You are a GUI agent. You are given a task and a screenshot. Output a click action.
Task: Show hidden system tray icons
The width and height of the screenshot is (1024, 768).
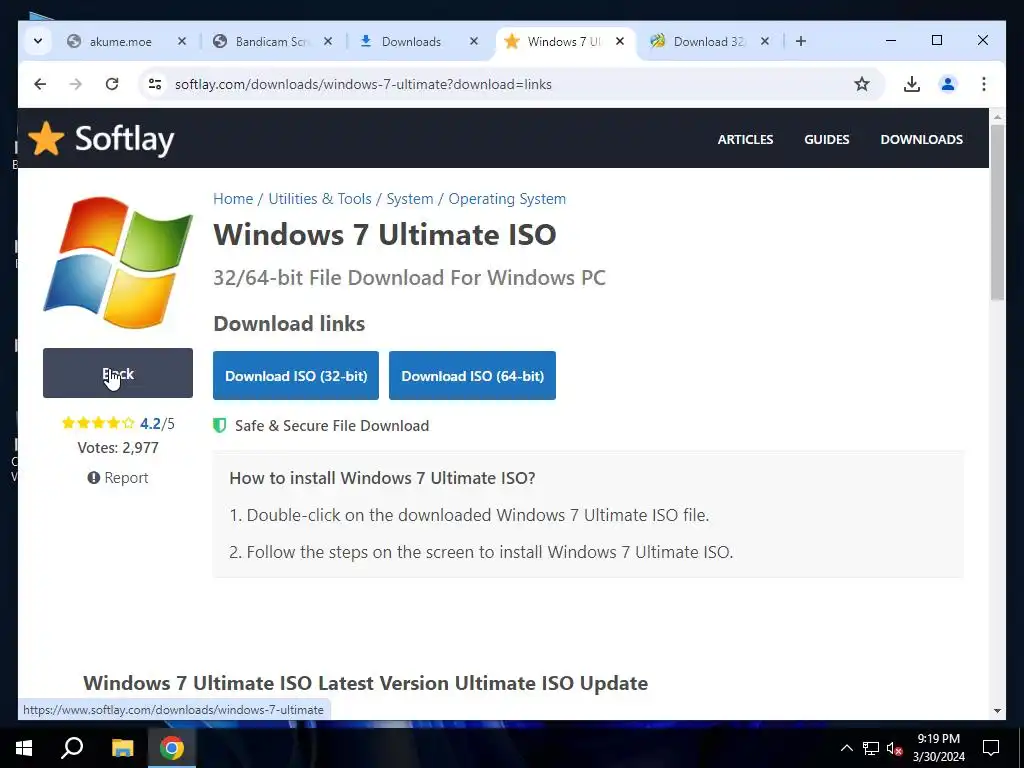(846, 748)
